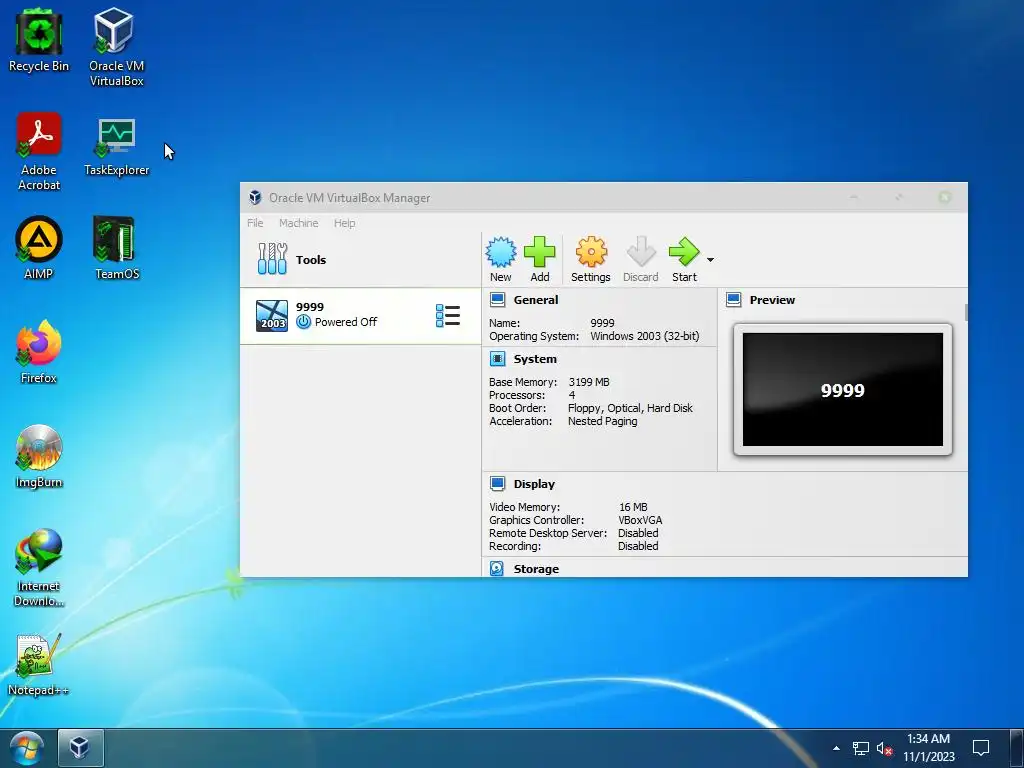Select the AIMP desktop icon
The height and width of the screenshot is (768, 1024).
click(x=39, y=248)
